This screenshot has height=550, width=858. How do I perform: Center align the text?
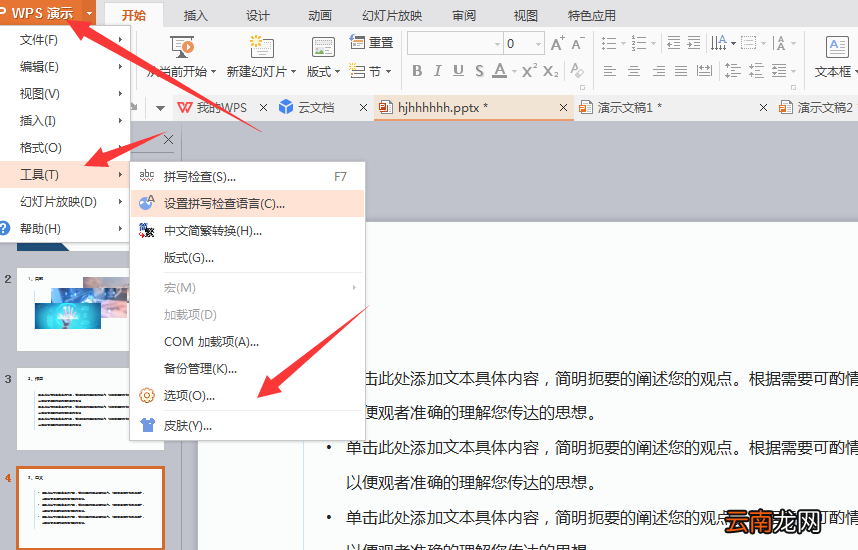tap(634, 71)
